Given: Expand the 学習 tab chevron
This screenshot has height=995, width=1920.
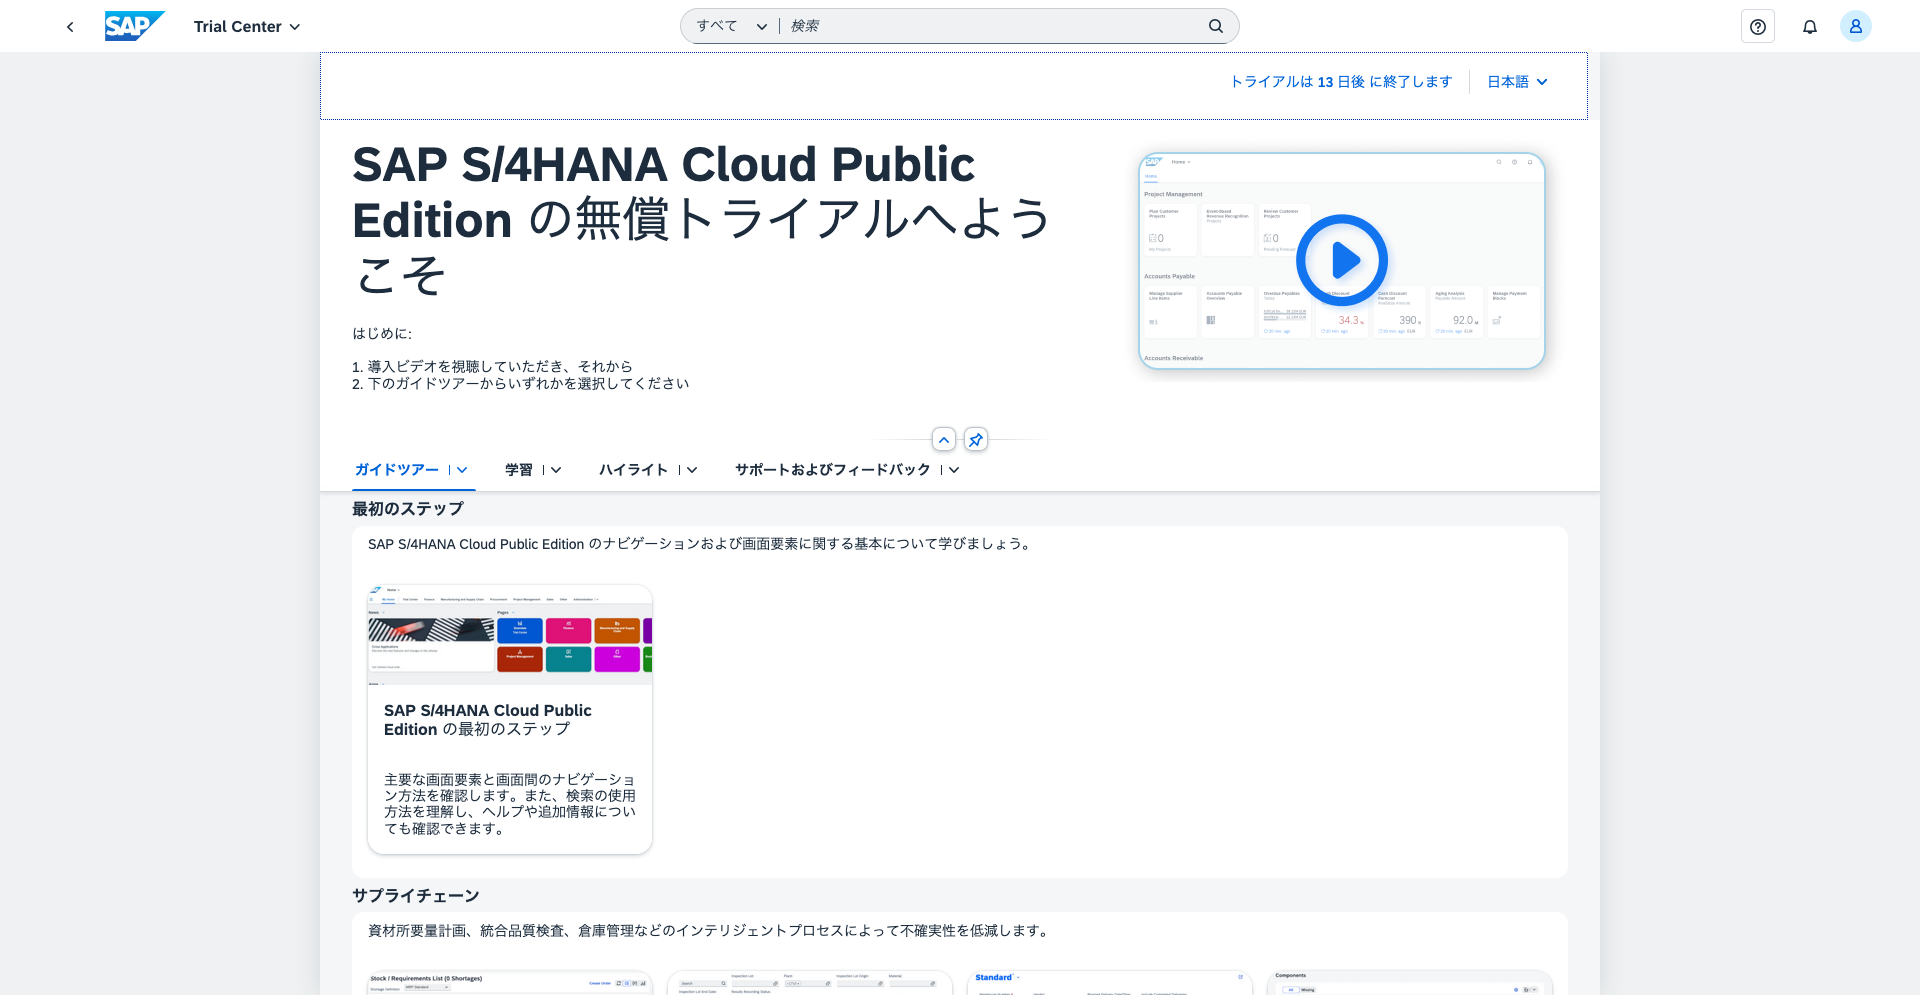Looking at the screenshot, I should point(556,470).
